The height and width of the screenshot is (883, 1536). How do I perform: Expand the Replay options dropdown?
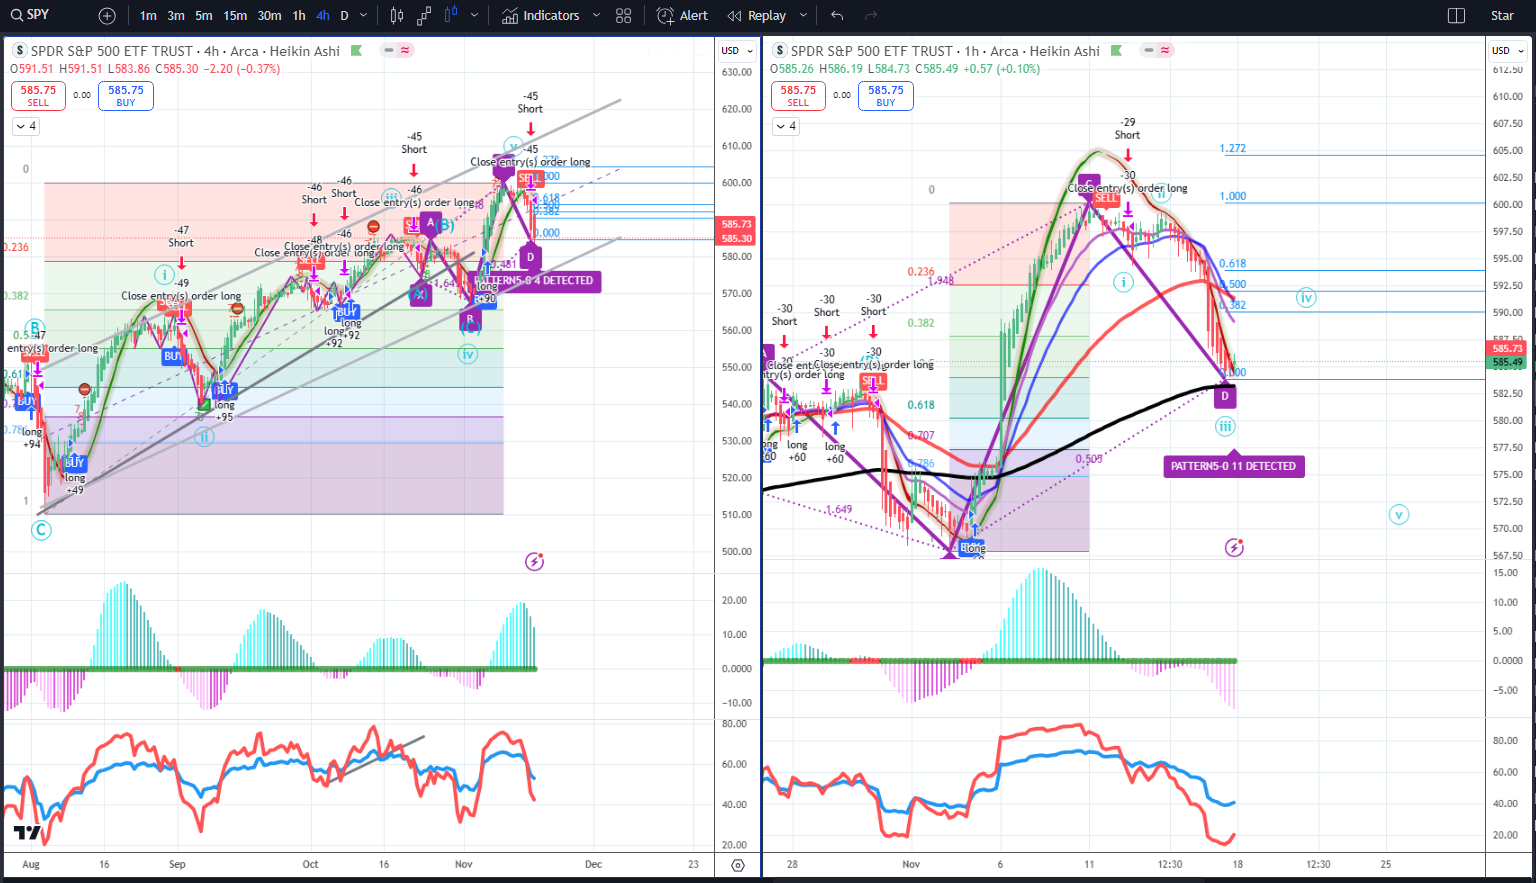pos(803,16)
